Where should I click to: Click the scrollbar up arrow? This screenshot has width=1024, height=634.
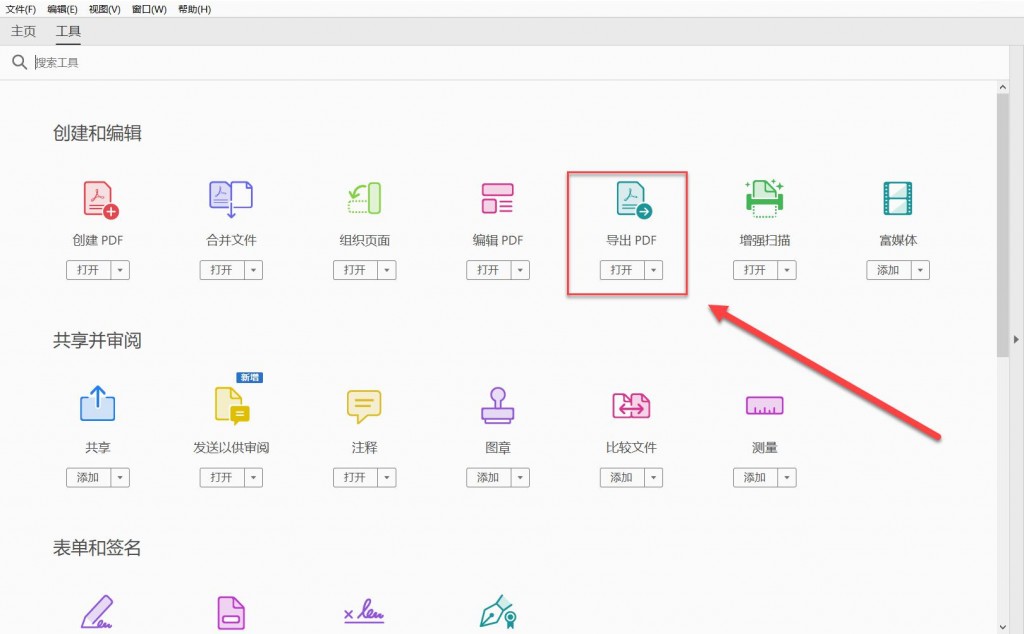(1002, 87)
